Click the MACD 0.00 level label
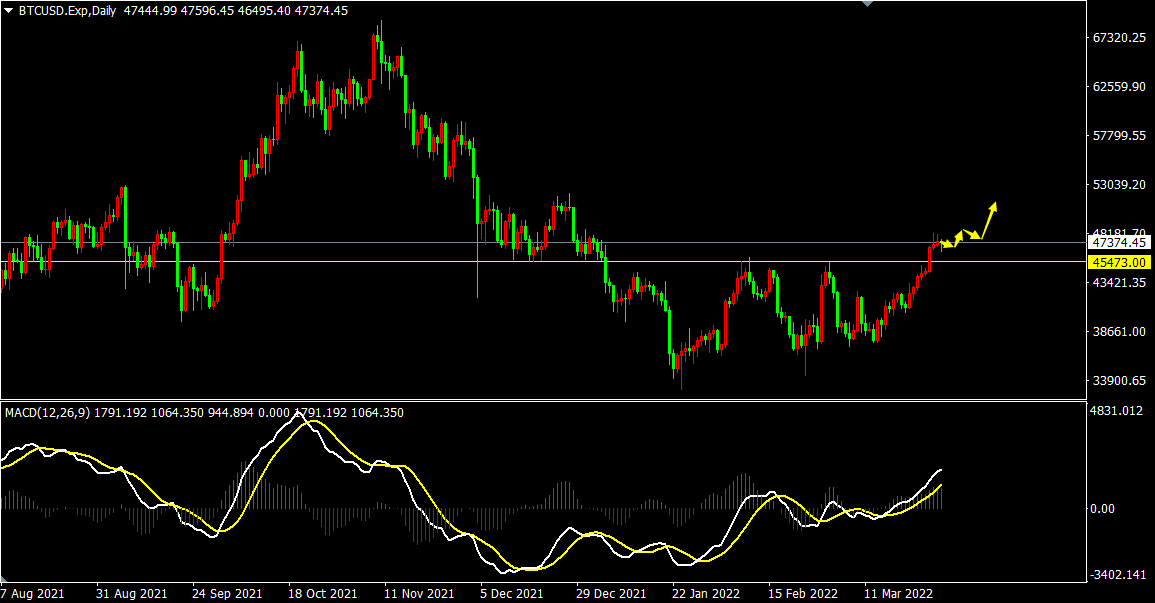The image size is (1155, 603). coord(1102,509)
